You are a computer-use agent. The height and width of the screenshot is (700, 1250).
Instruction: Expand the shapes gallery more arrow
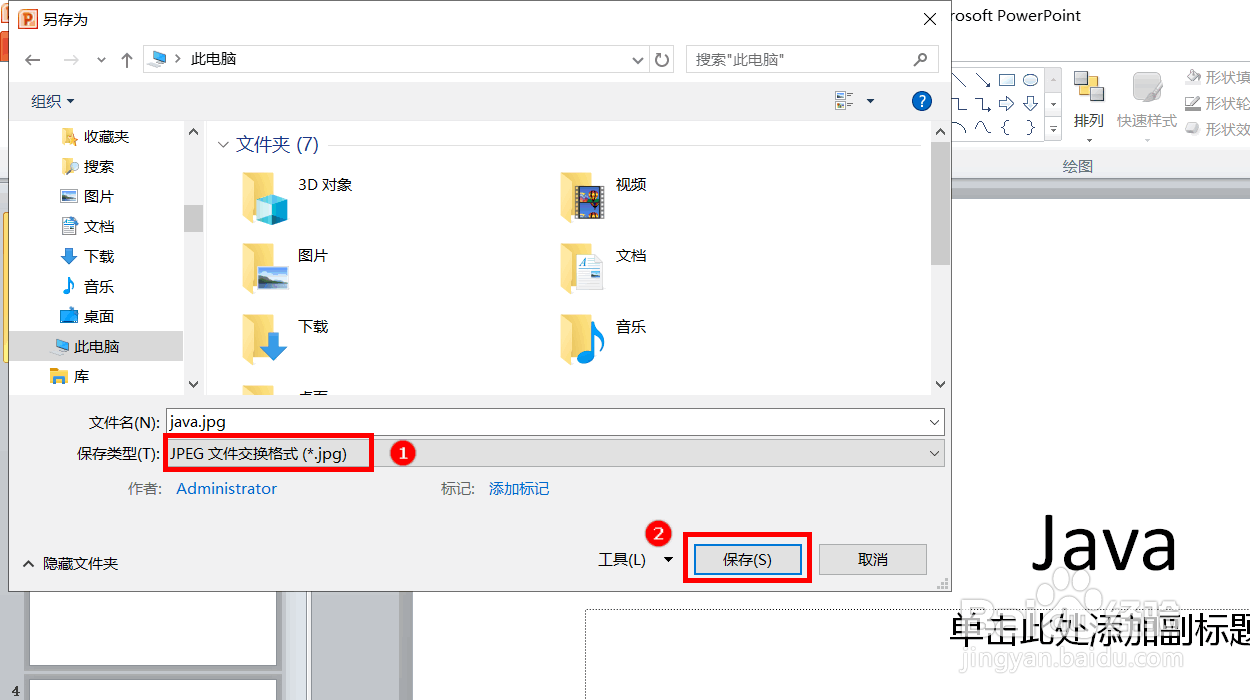tap(1053, 128)
